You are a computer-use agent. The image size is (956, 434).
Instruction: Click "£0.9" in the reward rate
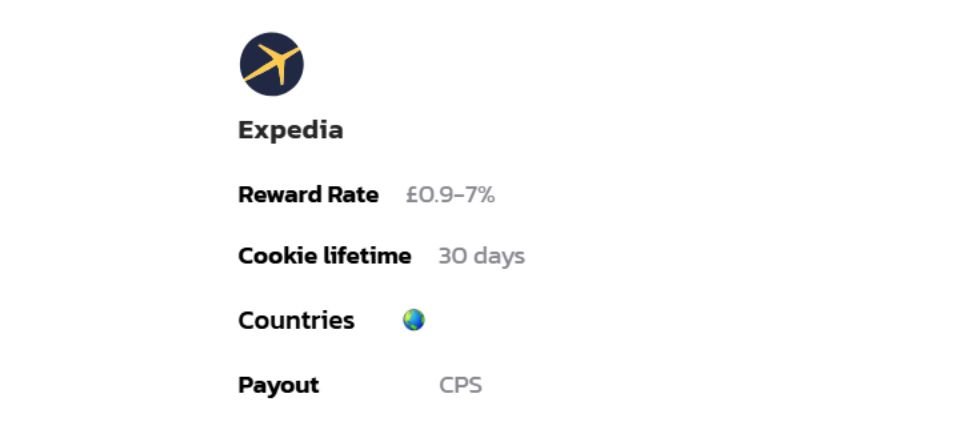click(x=429, y=195)
